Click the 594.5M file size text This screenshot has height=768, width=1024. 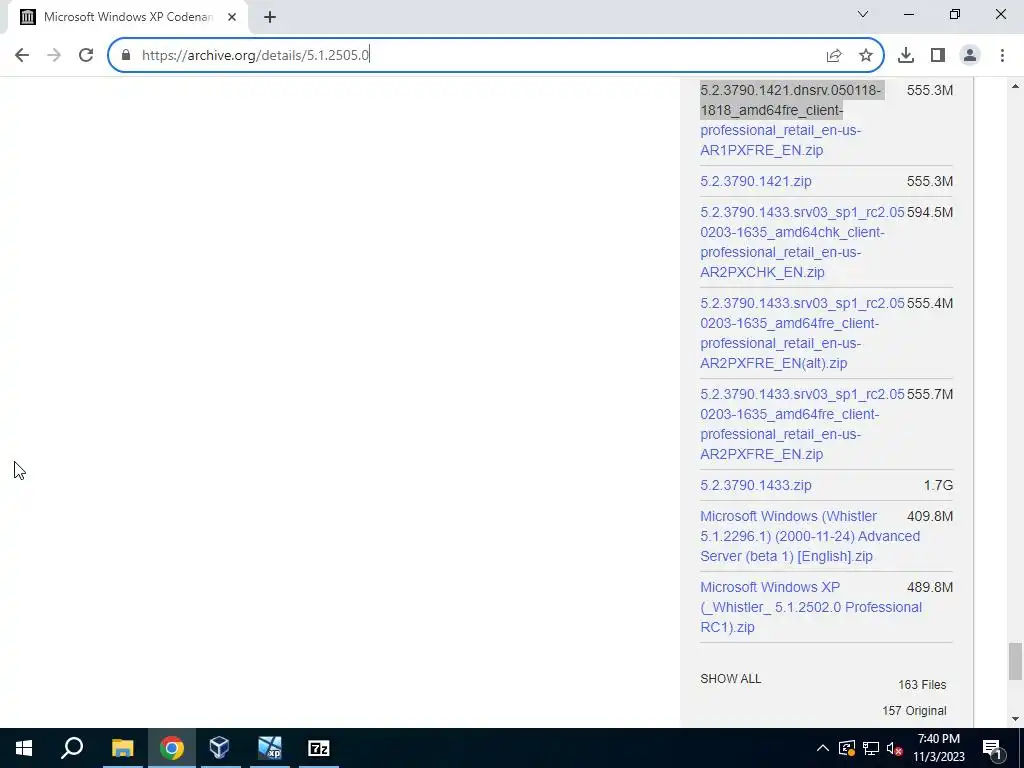[930, 212]
